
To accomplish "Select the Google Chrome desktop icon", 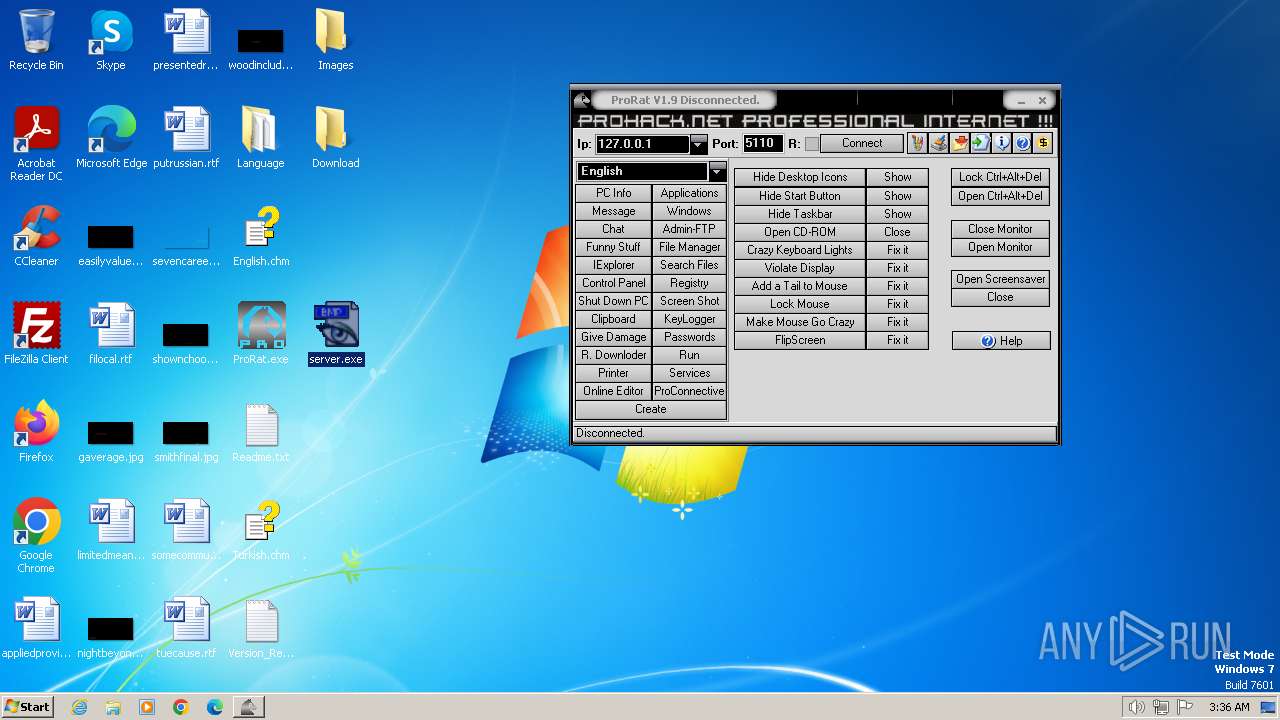I will click(36, 536).
